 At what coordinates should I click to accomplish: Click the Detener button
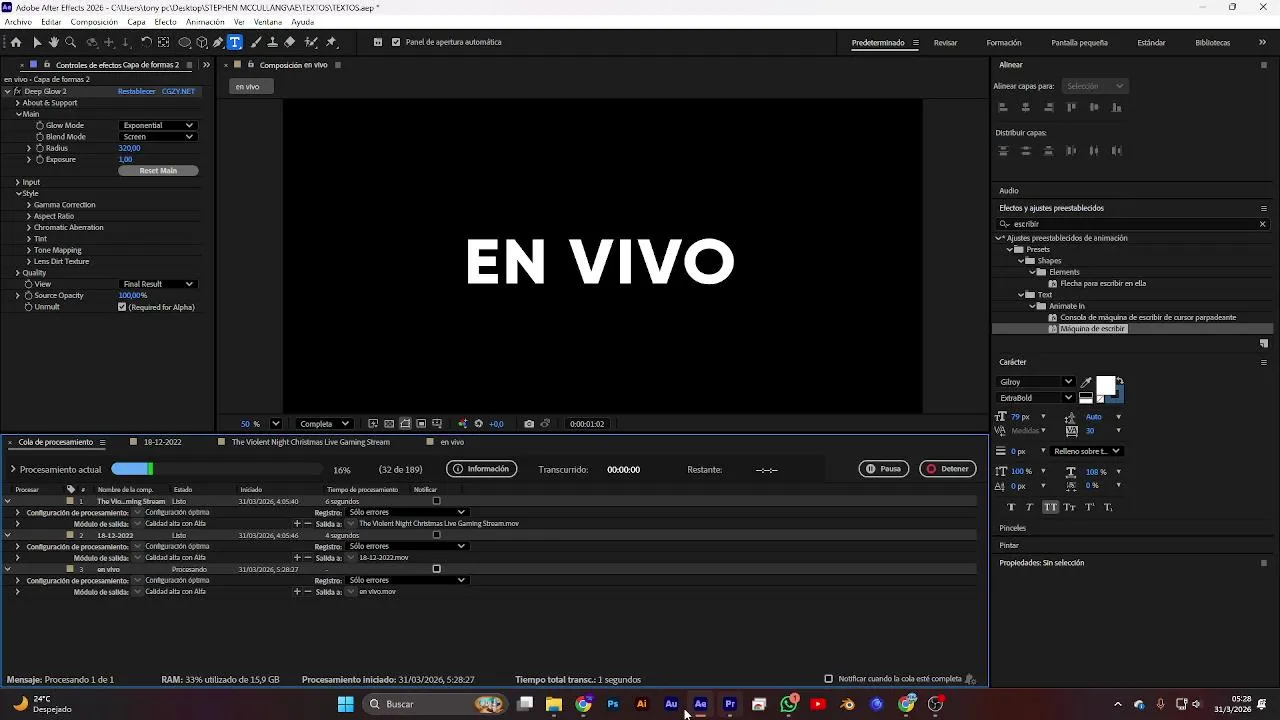tap(948, 469)
